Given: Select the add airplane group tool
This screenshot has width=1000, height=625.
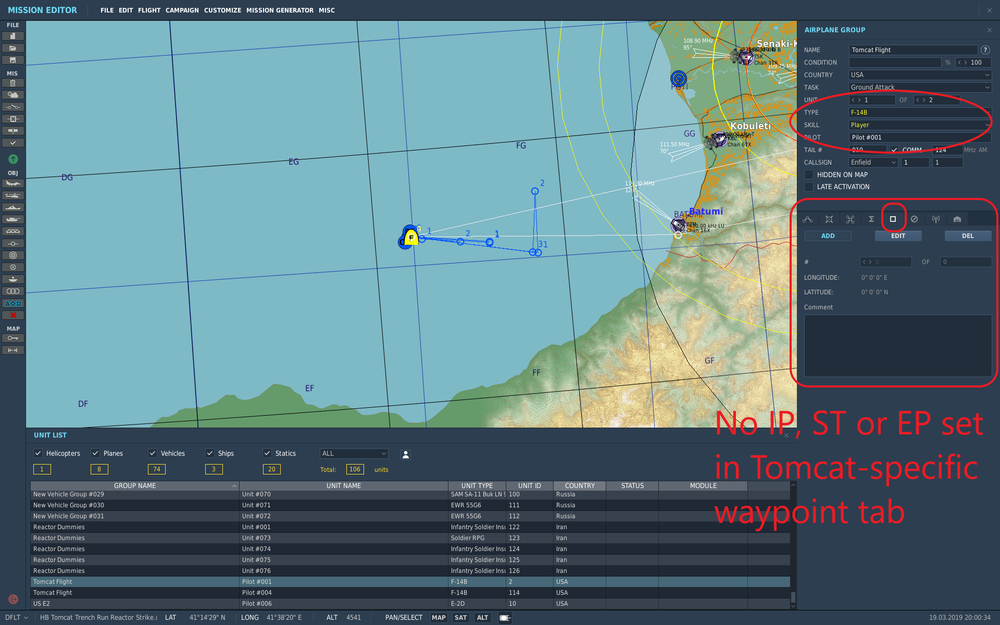Looking at the screenshot, I should tap(13, 184).
